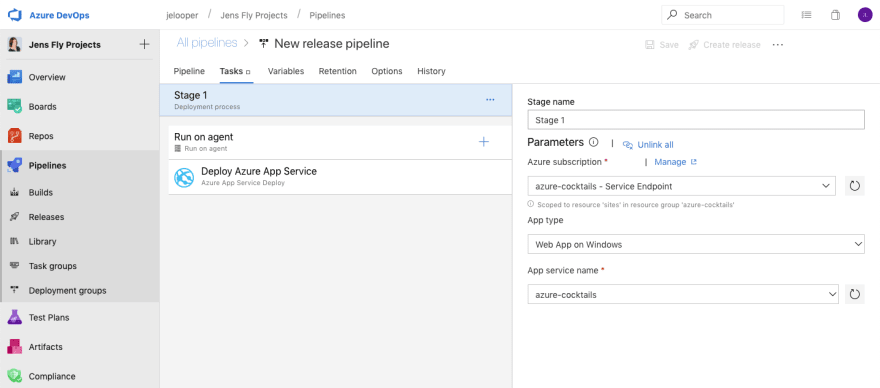This screenshot has height=388, width=880.
Task: Open the Compliance shield icon
Action: (x=14, y=376)
